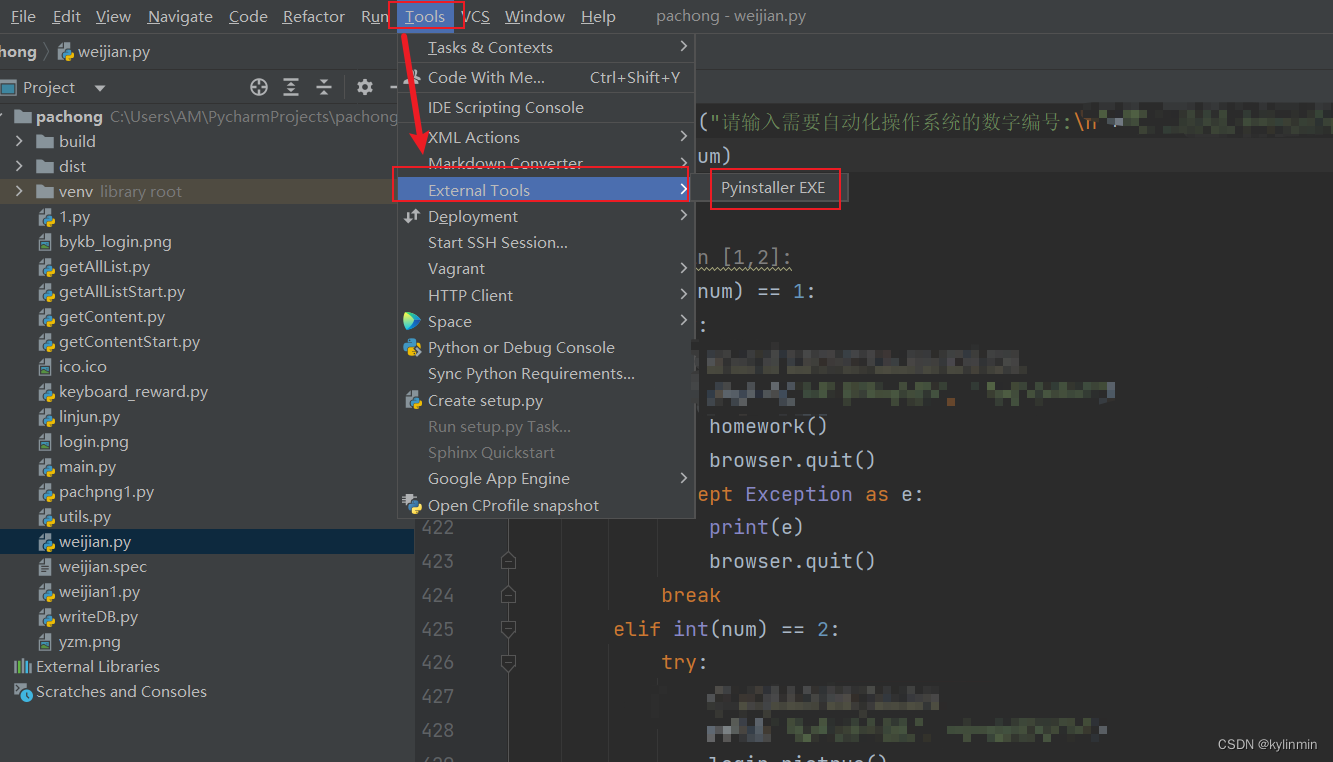Open XML Actions submenu
This screenshot has height=762, width=1333.
(x=546, y=137)
